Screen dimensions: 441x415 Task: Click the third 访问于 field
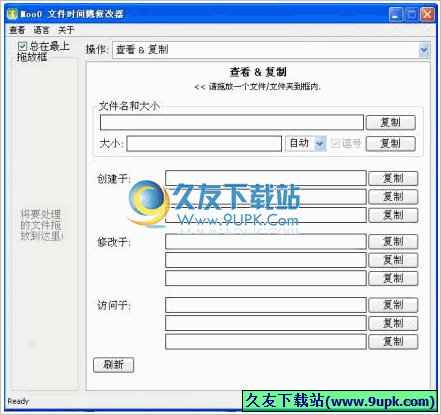pyautogui.click(x=266, y=341)
